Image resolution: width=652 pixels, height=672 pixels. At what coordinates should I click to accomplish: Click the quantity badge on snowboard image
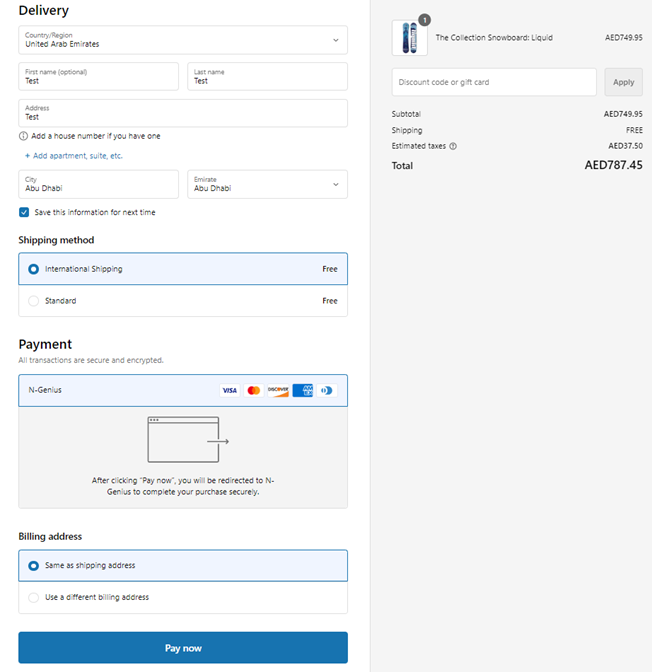(424, 20)
